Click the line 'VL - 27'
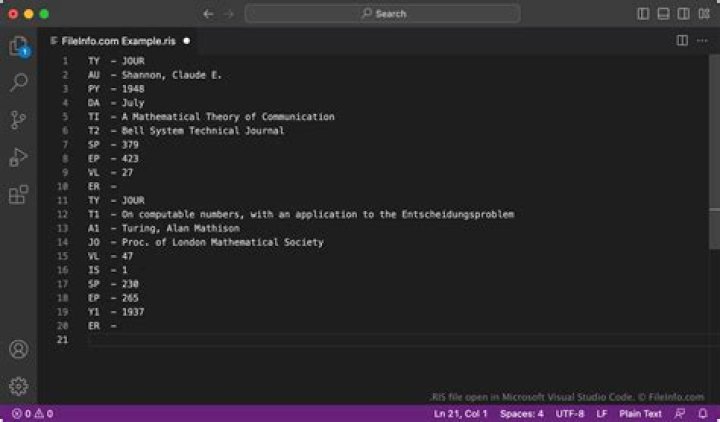This screenshot has width=720, height=422. tap(111, 172)
